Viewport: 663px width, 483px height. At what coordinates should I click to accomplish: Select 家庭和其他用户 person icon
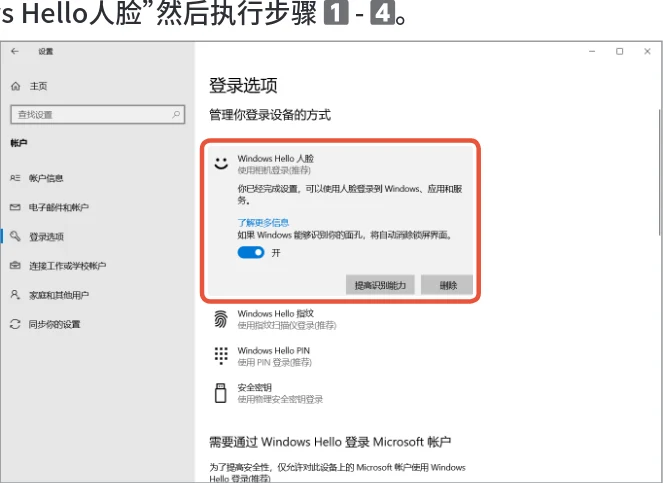click(x=15, y=294)
